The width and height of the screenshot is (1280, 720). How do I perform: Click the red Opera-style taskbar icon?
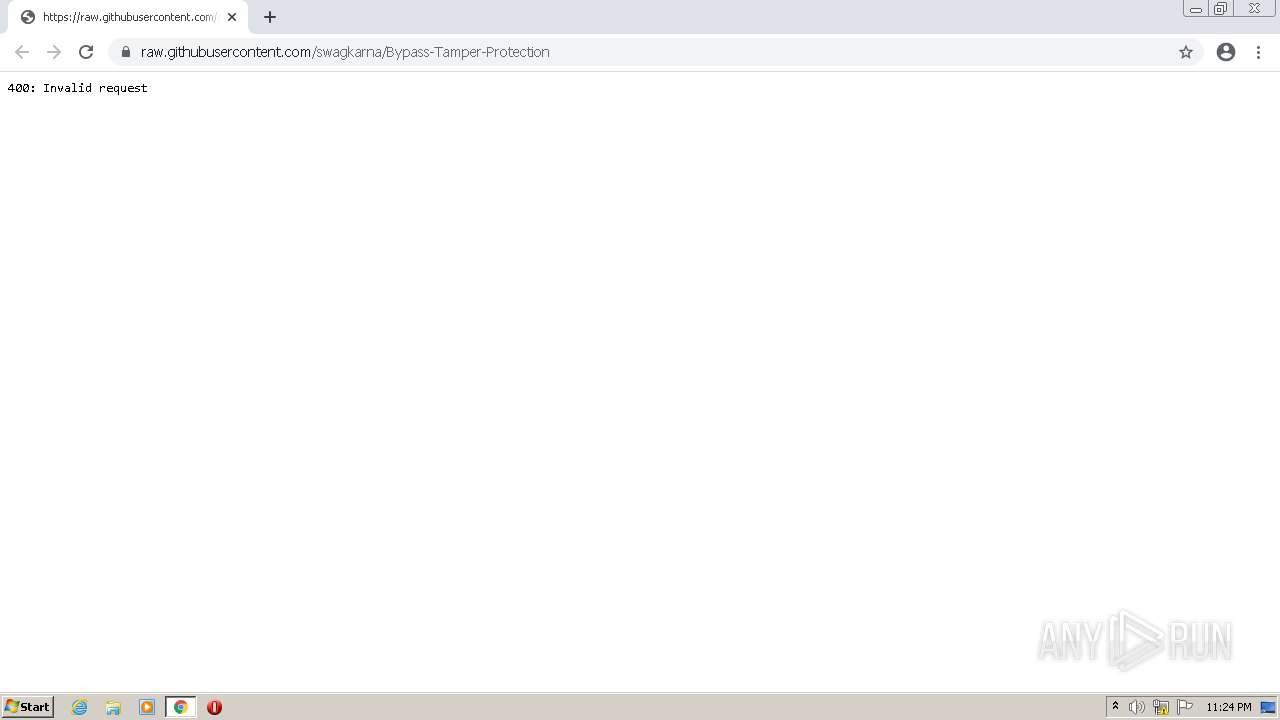[214, 707]
